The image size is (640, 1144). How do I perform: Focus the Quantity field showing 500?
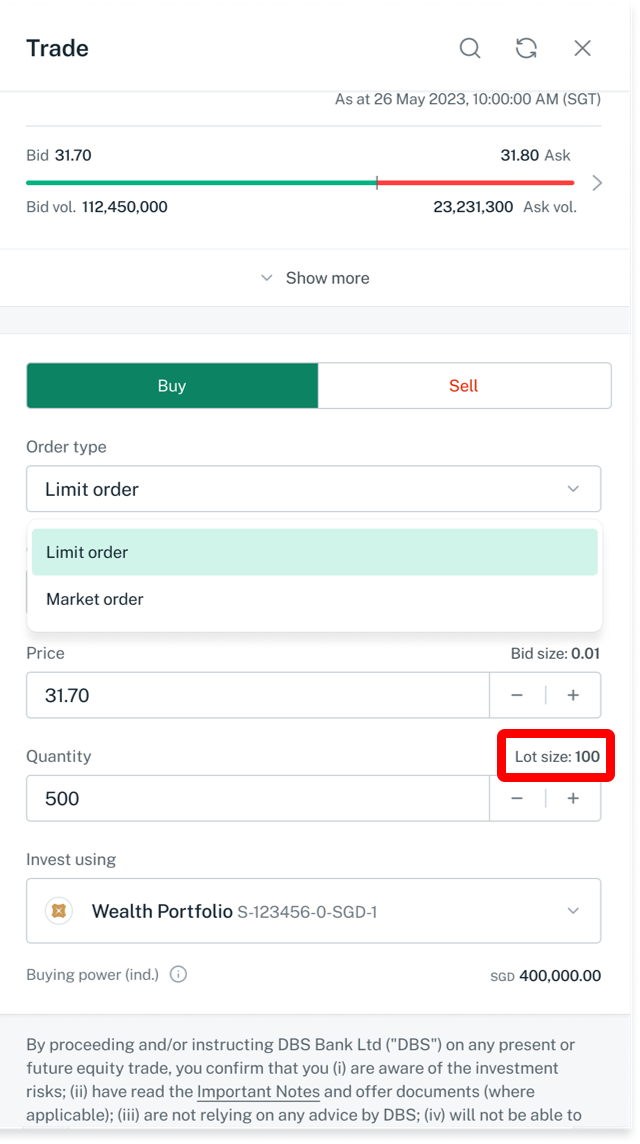[x=258, y=798]
